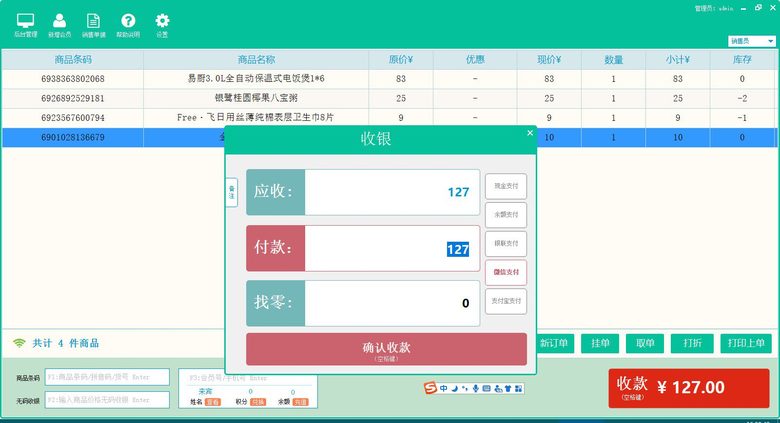Viewport: 780px width, 423px height.
Task: Click barcode cell 6923567600794
Action: 73,118
